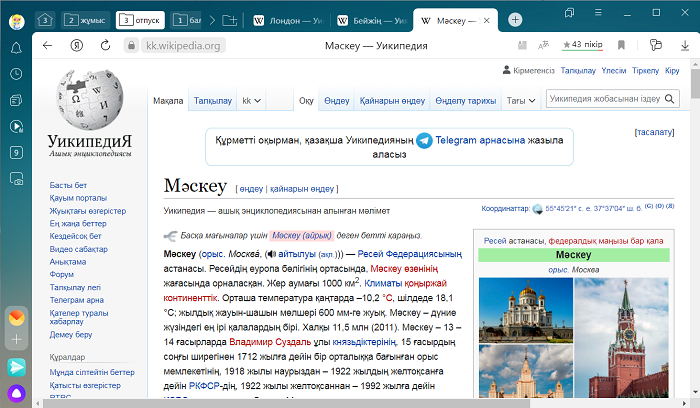Bookmark this page
The height and width of the screenshot is (408, 700).
click(621, 45)
